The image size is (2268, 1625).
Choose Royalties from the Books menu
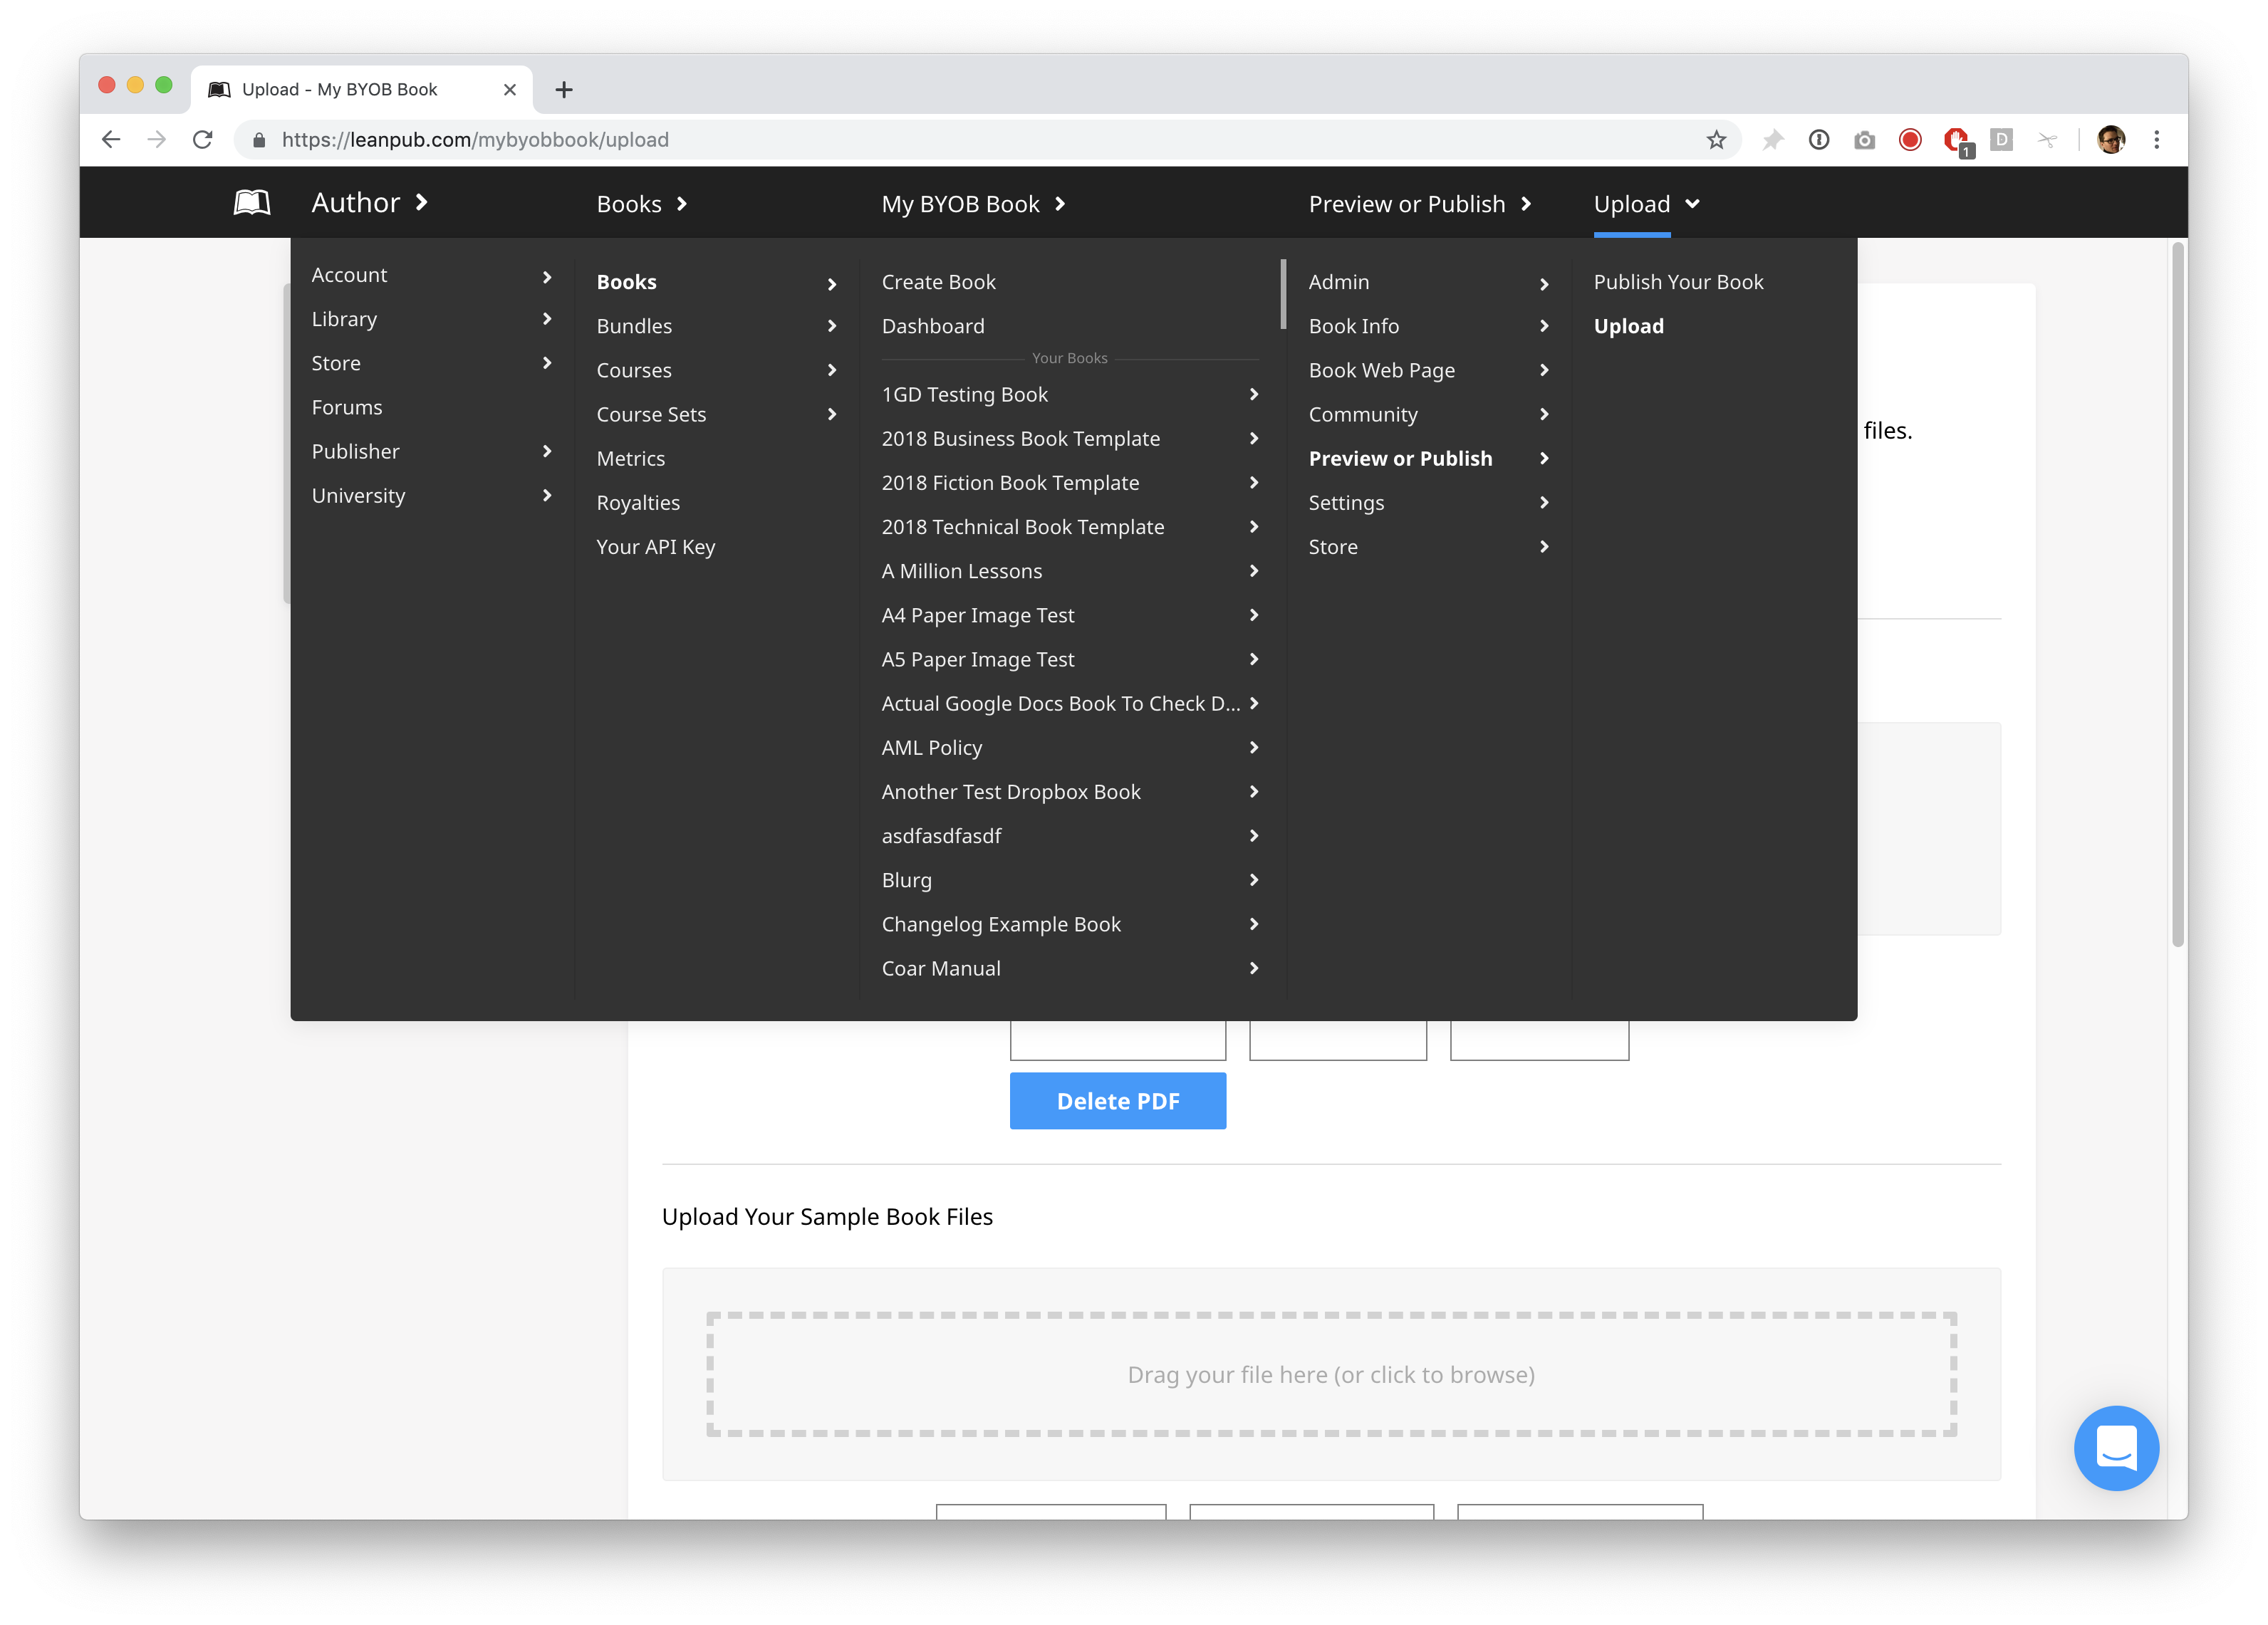(638, 503)
